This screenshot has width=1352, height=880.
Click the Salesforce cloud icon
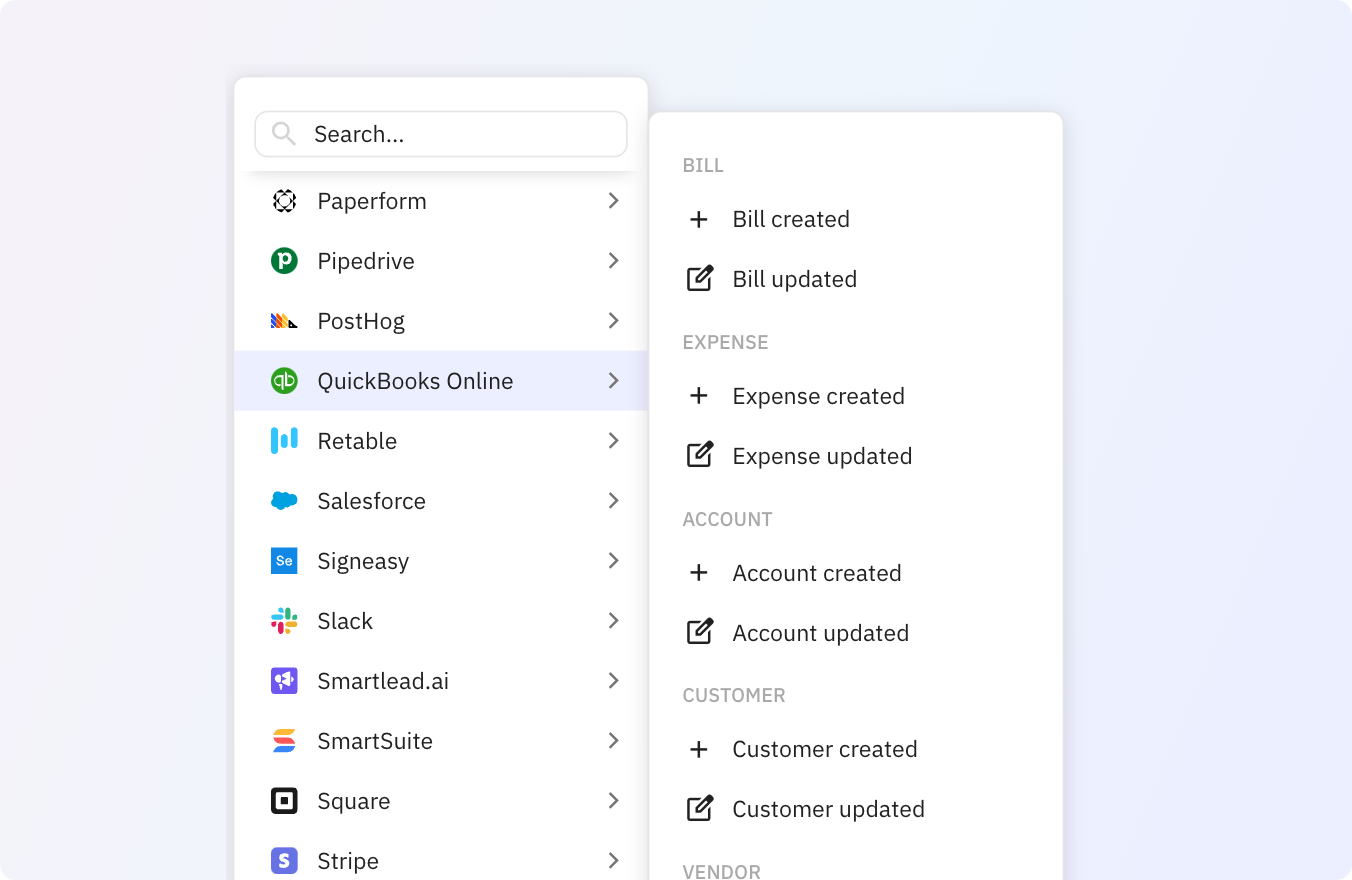click(284, 501)
